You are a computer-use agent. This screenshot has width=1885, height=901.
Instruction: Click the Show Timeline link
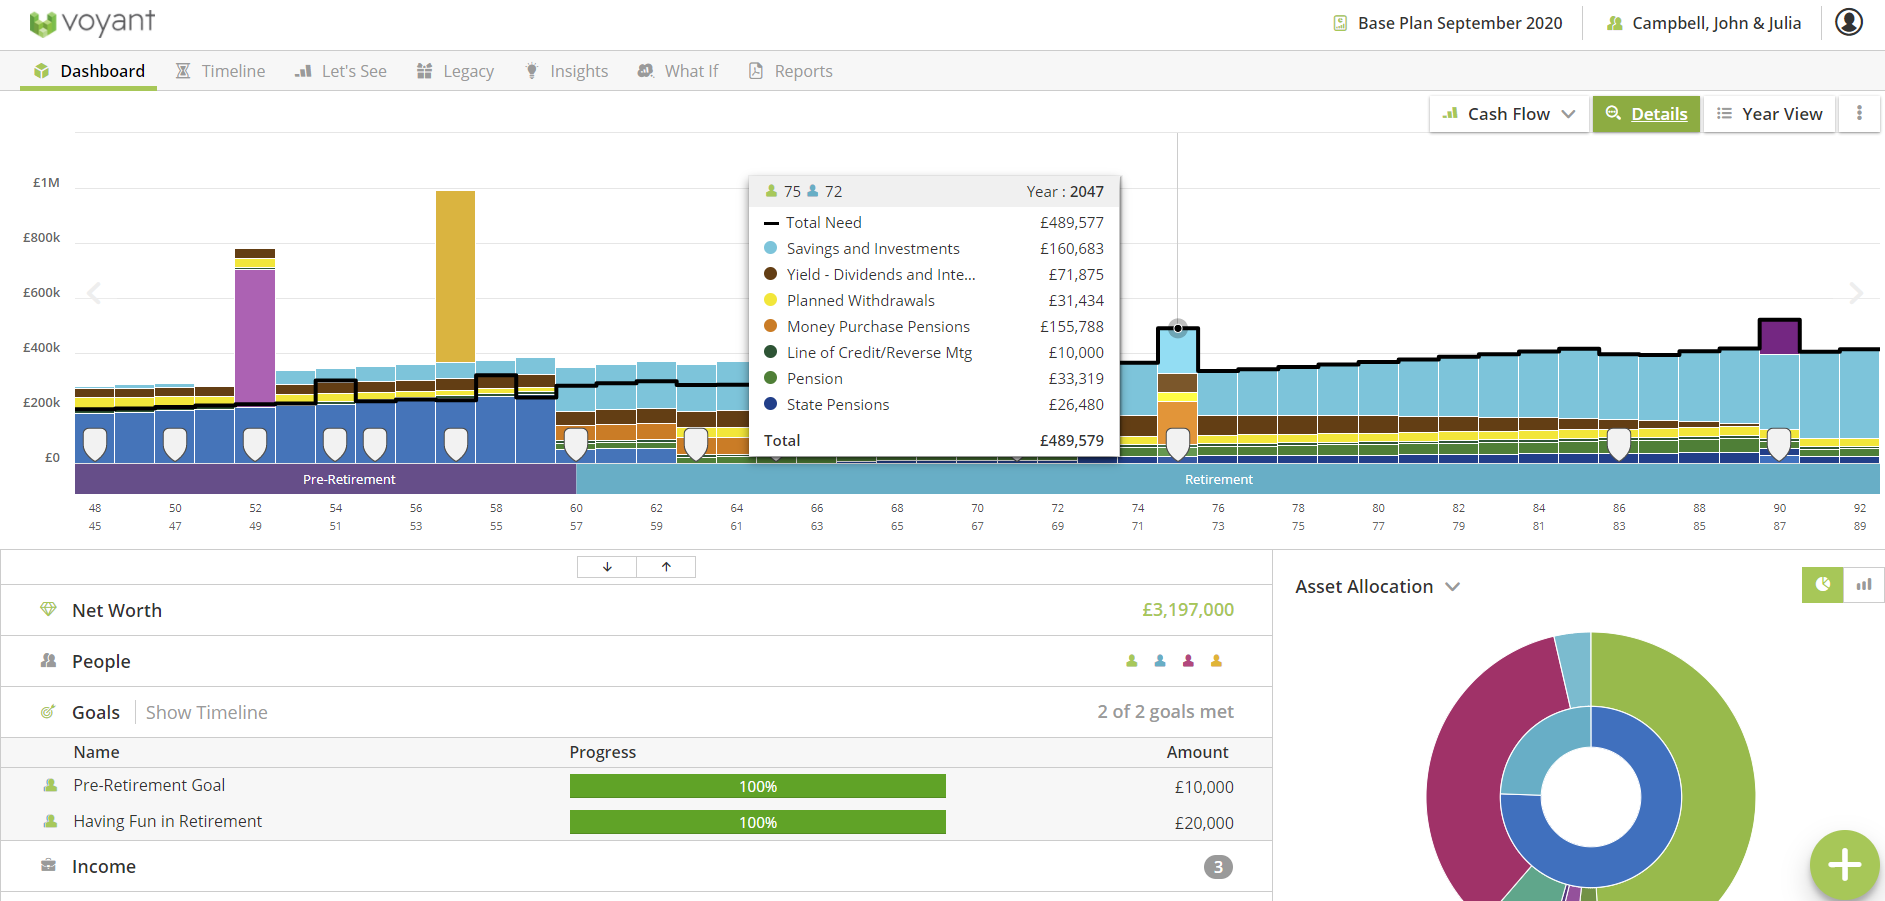[x=207, y=712]
